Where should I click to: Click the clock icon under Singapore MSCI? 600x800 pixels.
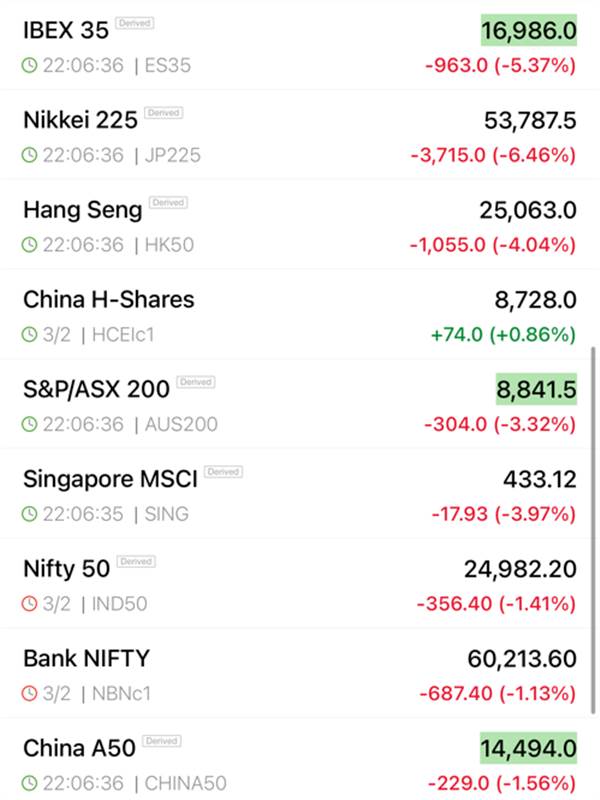30,515
